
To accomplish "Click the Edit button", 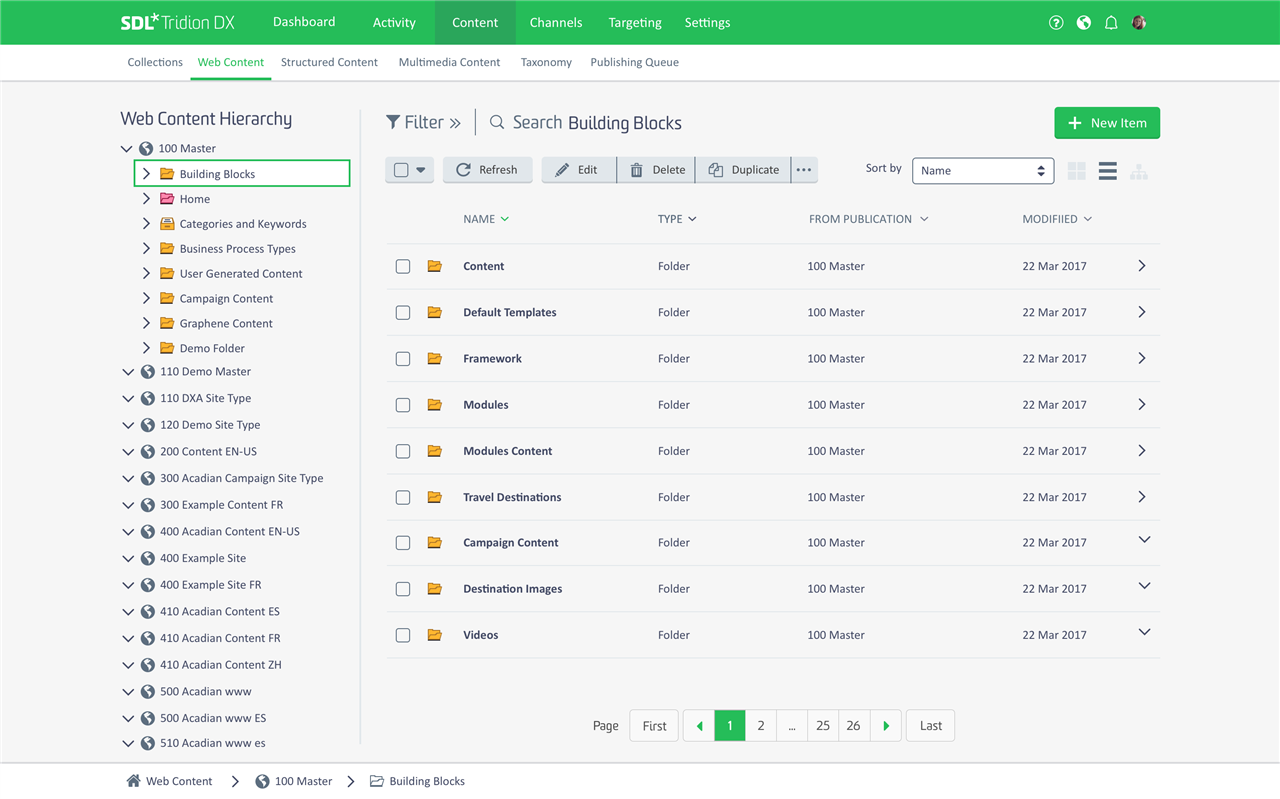I will click(x=578, y=170).
